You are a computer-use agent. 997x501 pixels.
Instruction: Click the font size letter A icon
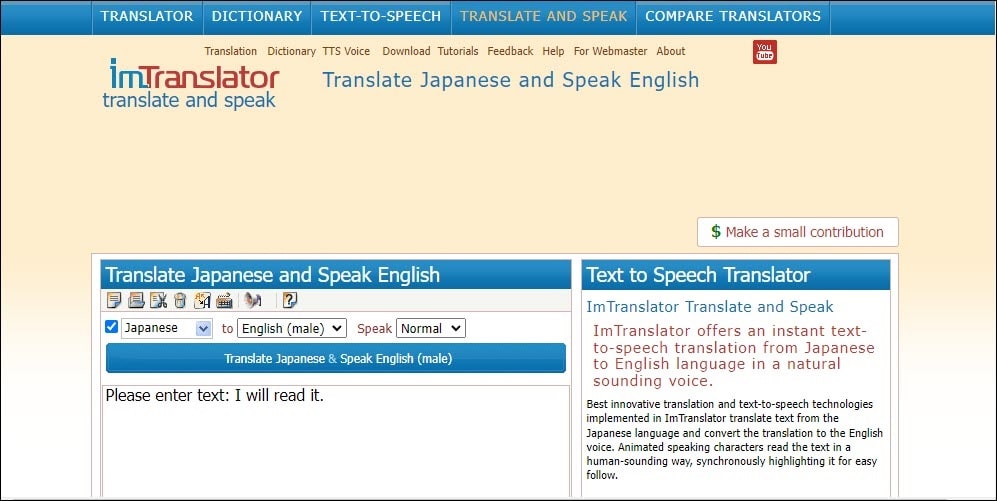(x=202, y=300)
